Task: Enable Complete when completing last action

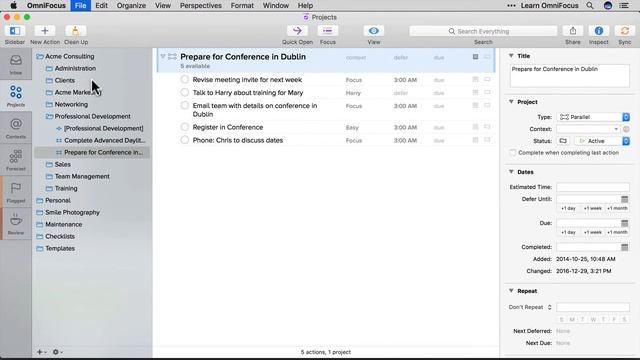Action: pos(513,153)
